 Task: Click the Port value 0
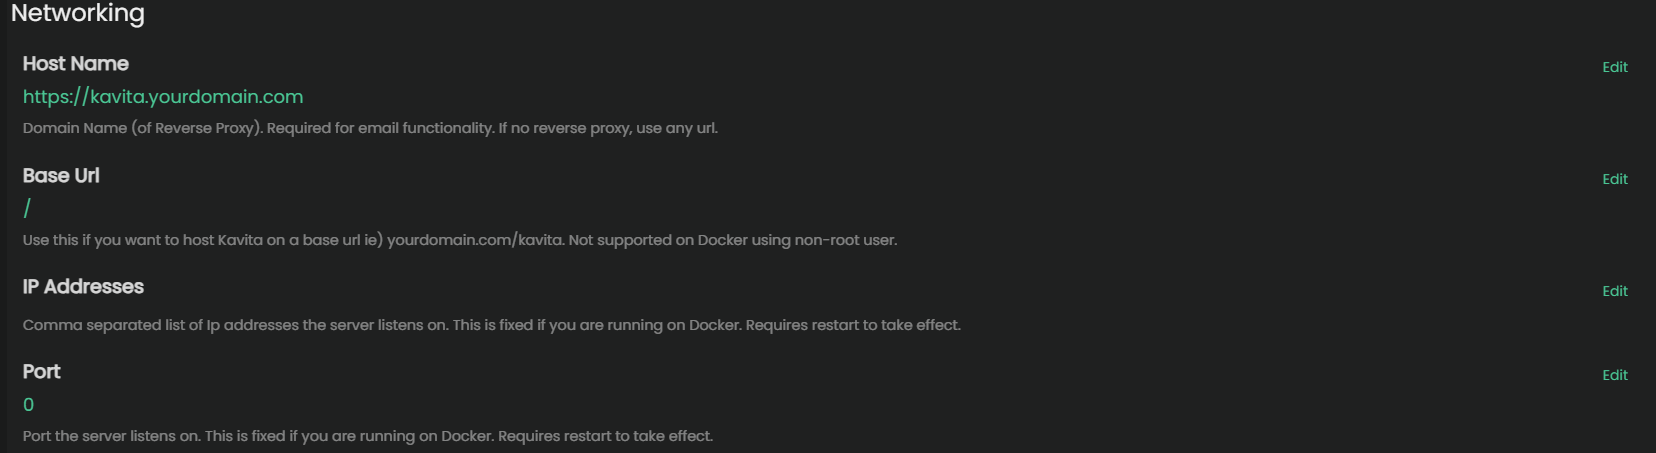pyautogui.click(x=28, y=405)
